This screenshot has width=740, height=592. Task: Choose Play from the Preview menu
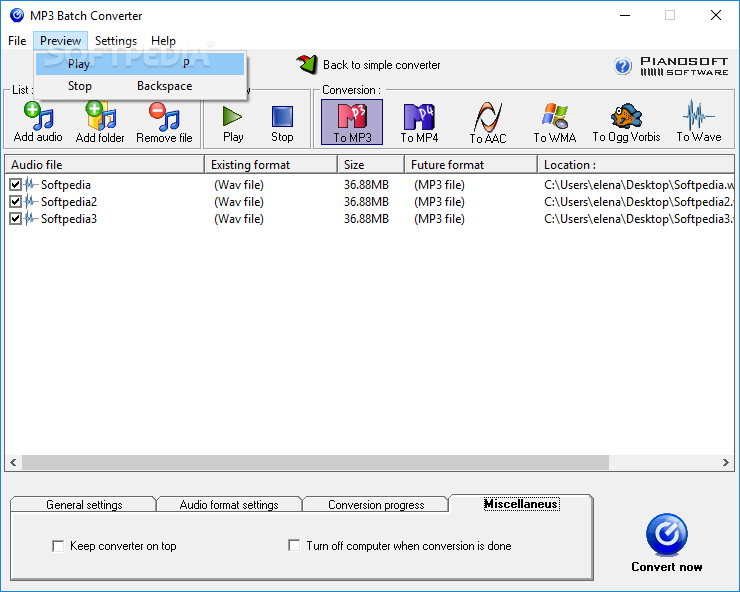[140, 64]
